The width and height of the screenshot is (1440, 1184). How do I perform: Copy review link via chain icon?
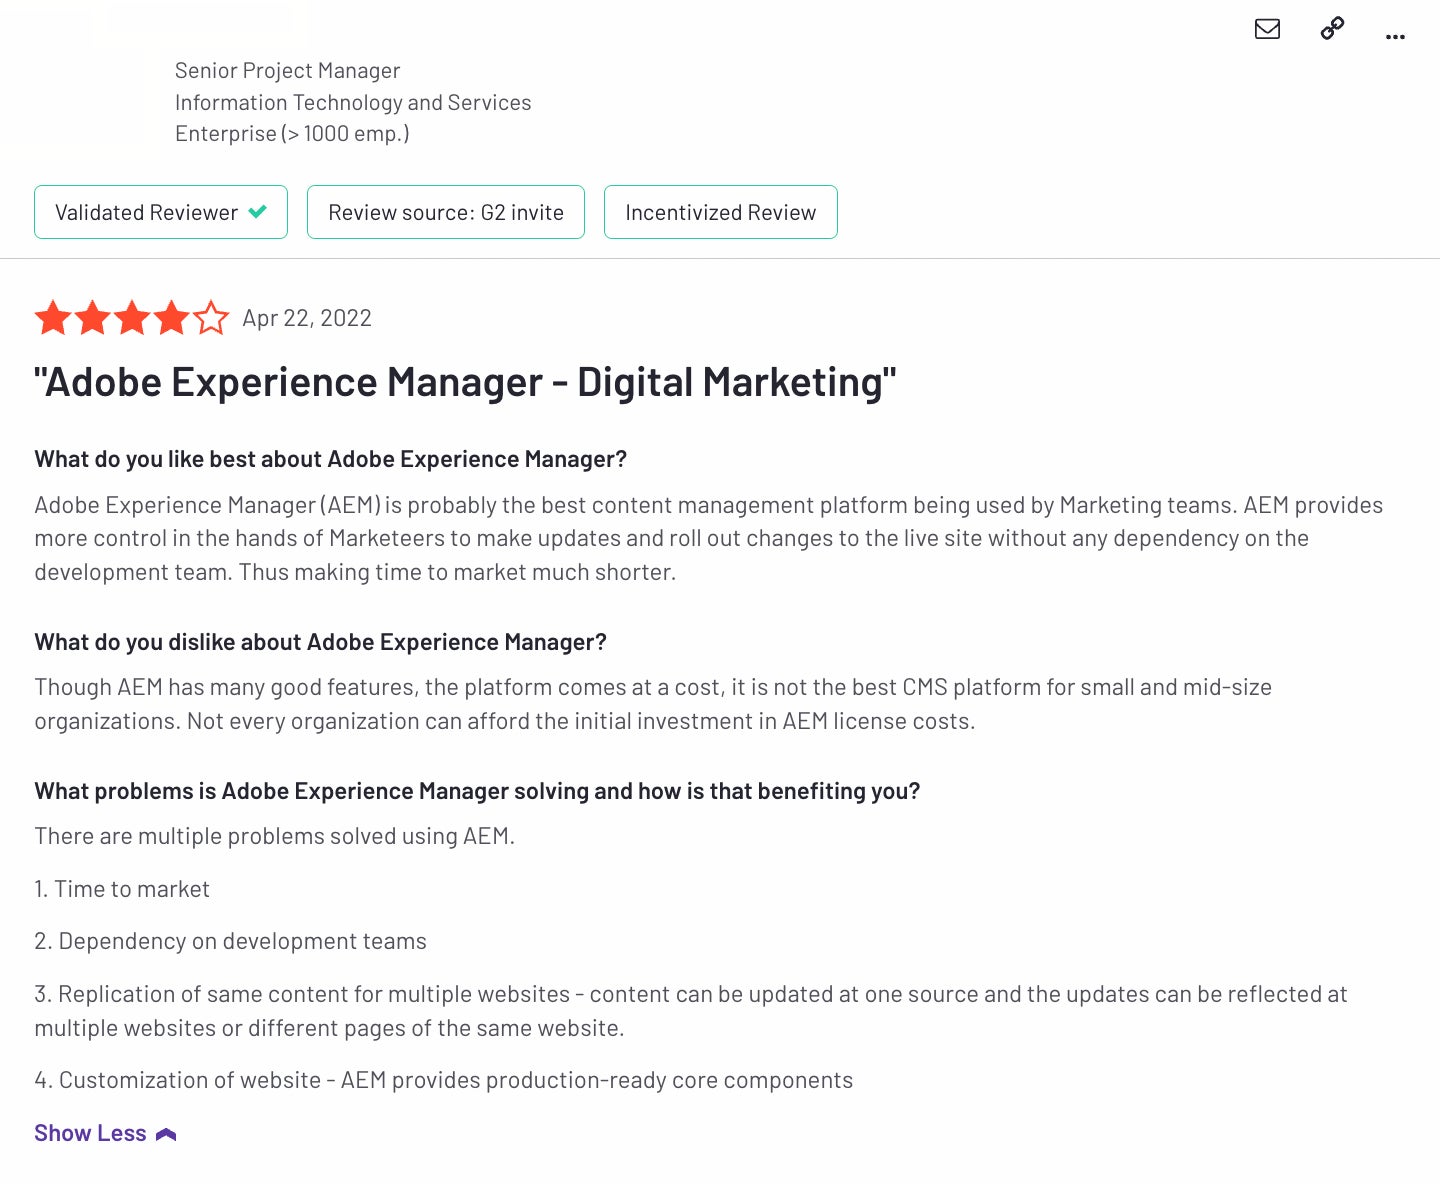coord(1332,29)
